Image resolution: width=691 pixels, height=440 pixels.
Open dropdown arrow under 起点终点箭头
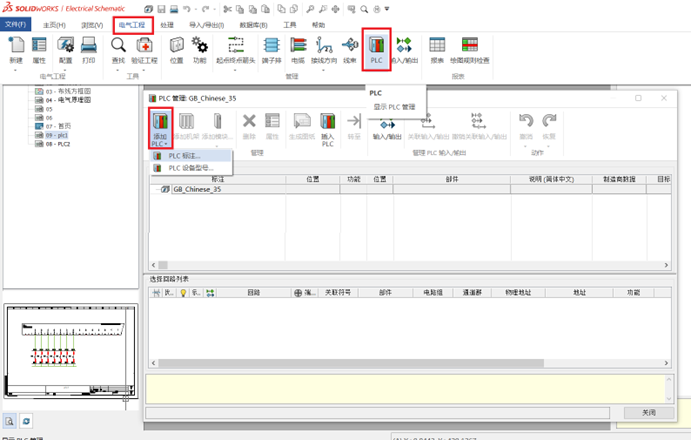pos(235,70)
